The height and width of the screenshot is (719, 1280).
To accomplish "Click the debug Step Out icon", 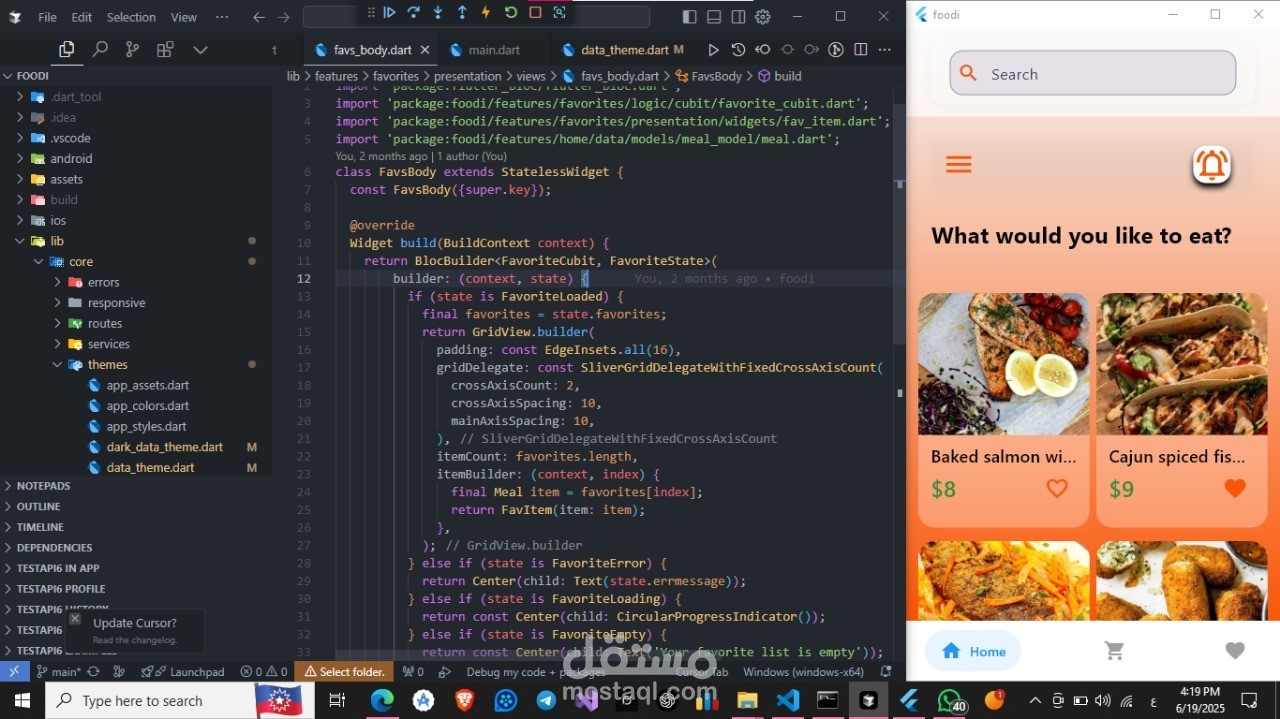I will tap(462, 12).
